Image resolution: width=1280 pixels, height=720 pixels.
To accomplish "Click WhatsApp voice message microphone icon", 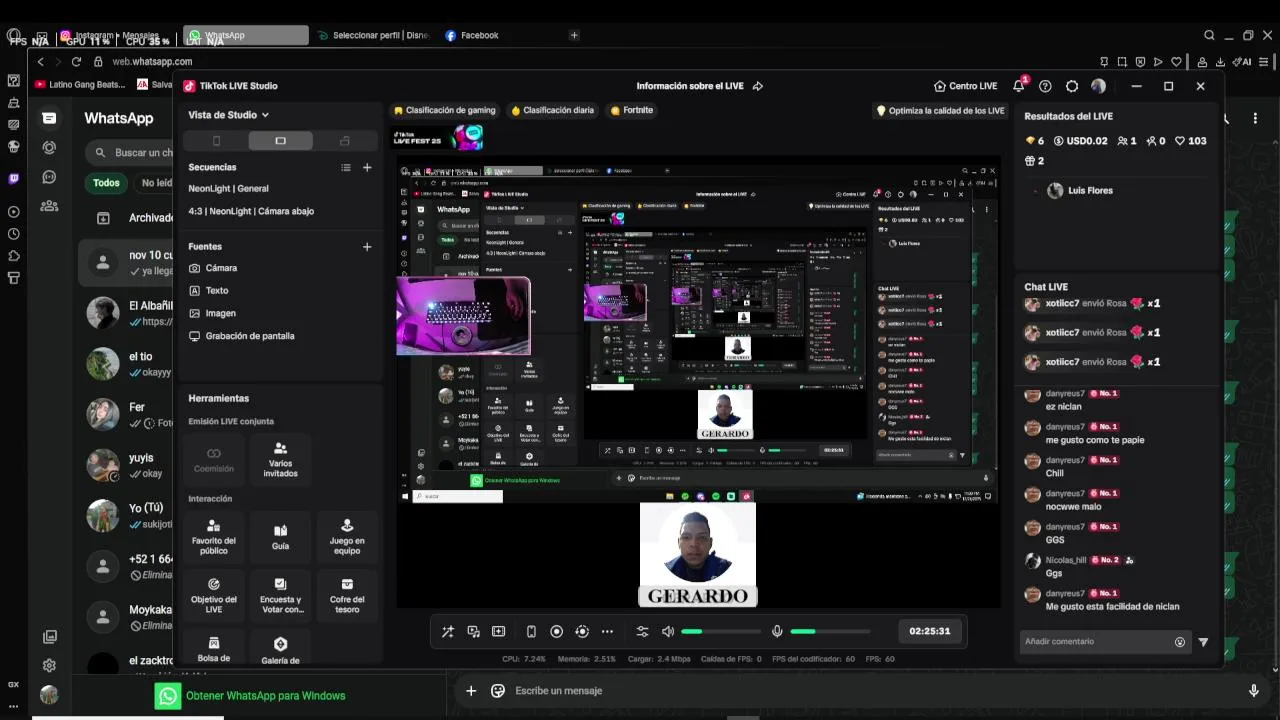I will tap(1254, 691).
